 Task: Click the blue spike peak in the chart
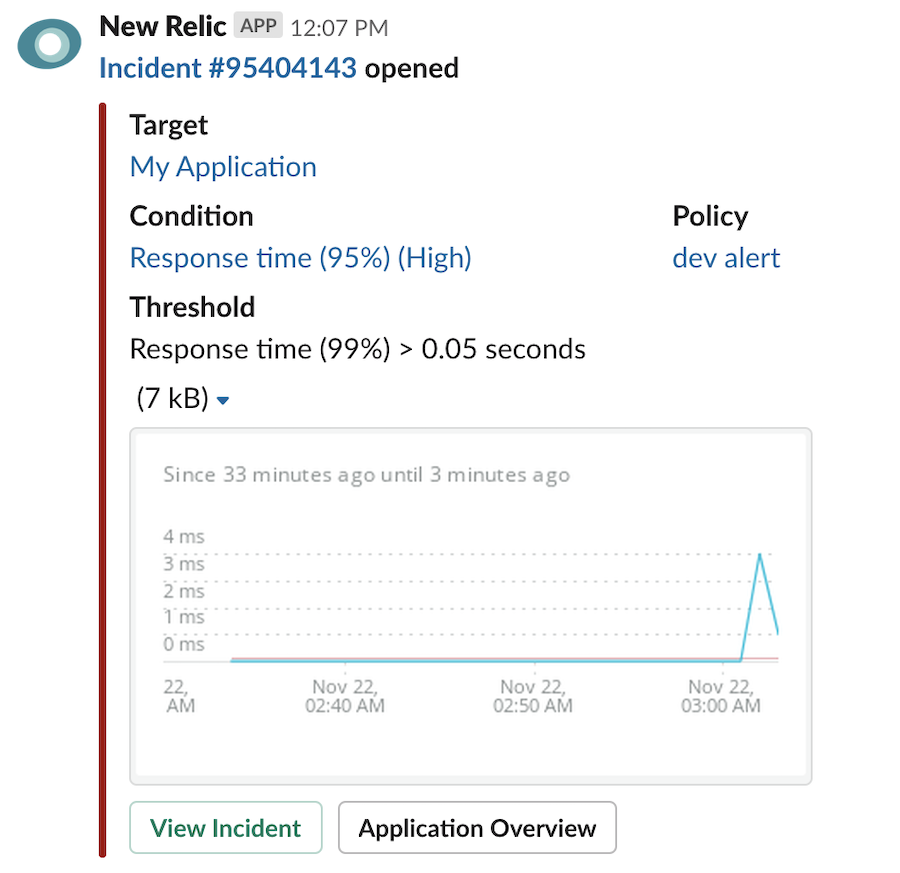click(x=761, y=554)
